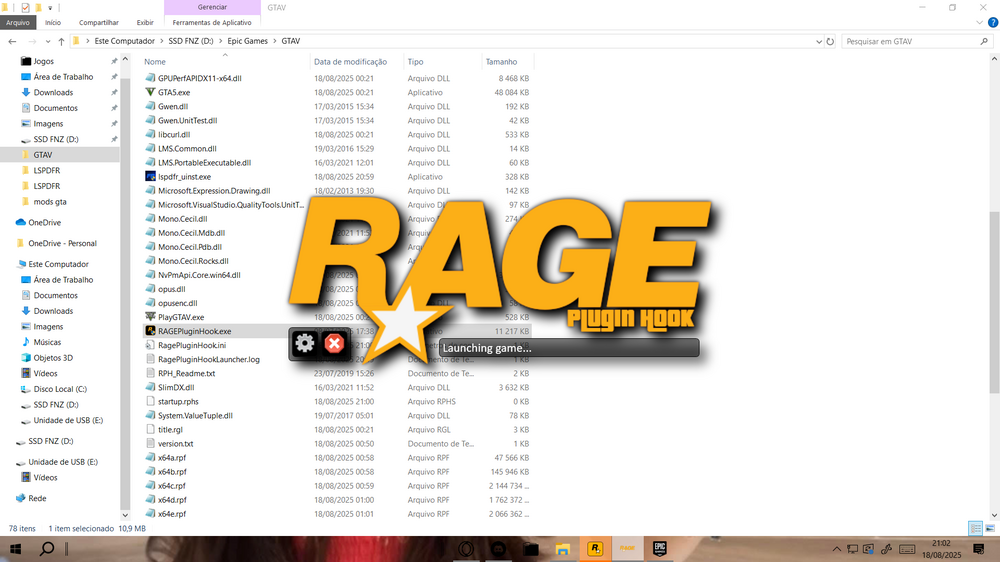Click SSD FNZ (D:) in address path
Viewport: 1000px width, 562px height.
pyautogui.click(x=191, y=41)
